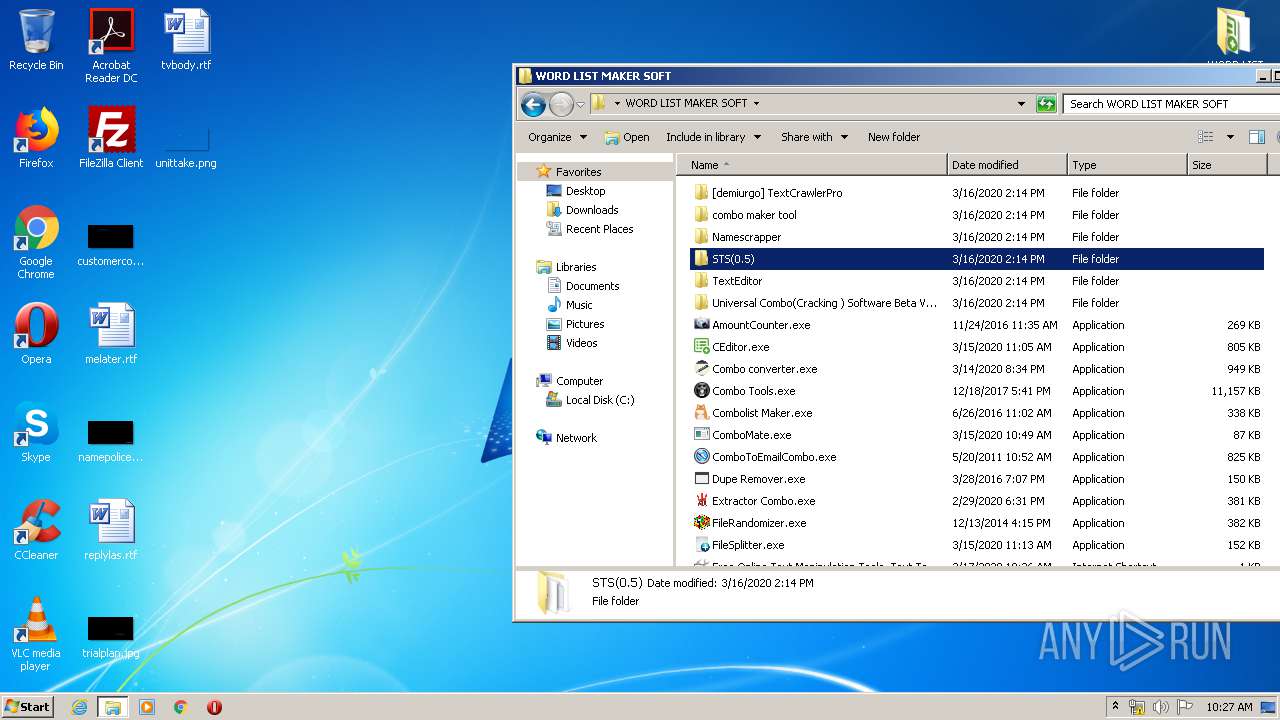Screen dimensions: 1280x720
Task: Select melater.rtf desktop file
Action: 111,334
